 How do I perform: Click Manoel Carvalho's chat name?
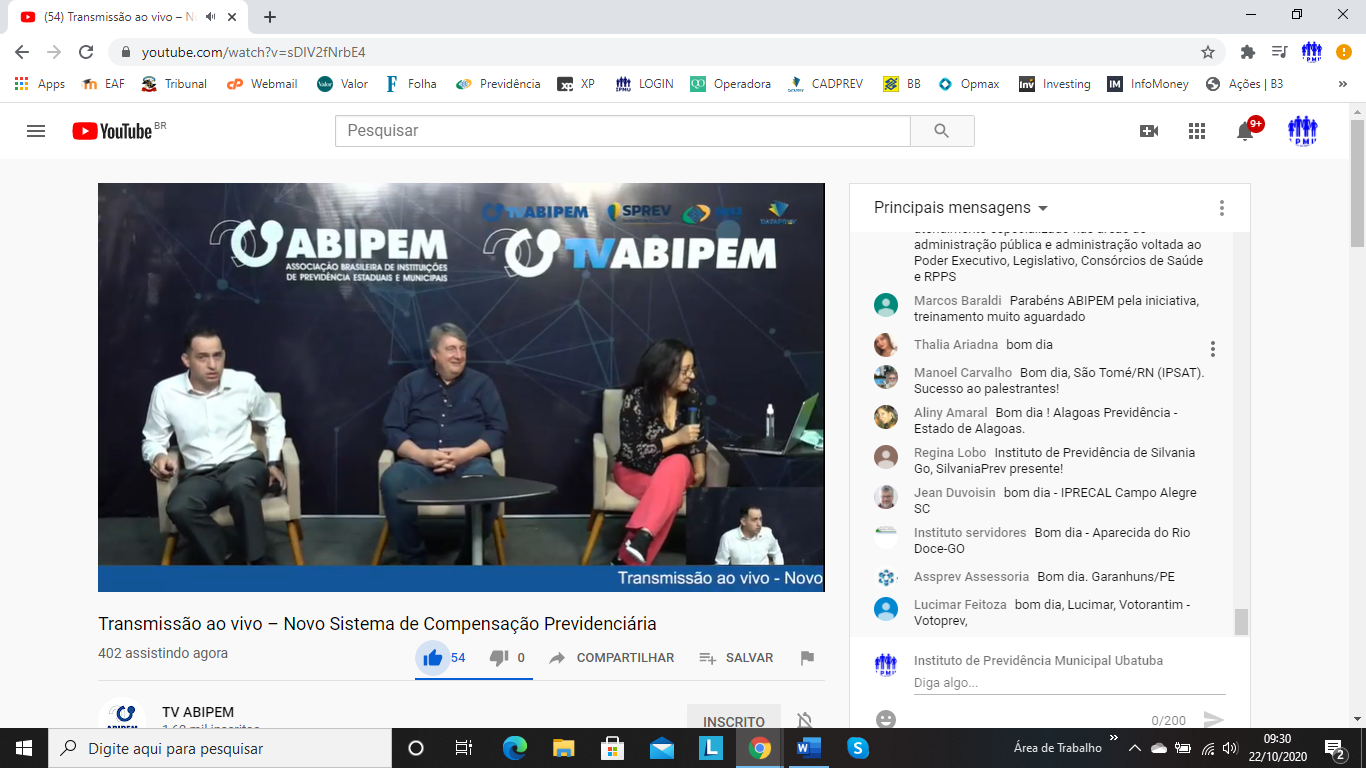point(962,373)
